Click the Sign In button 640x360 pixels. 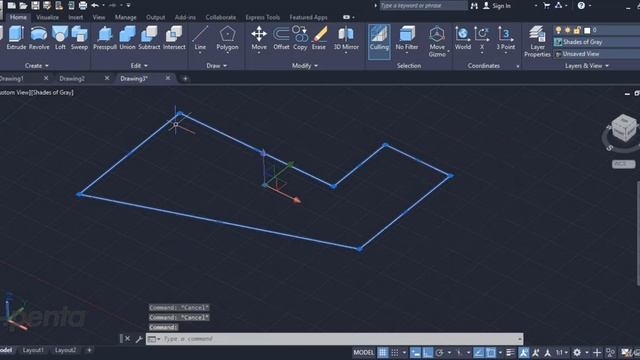click(497, 6)
